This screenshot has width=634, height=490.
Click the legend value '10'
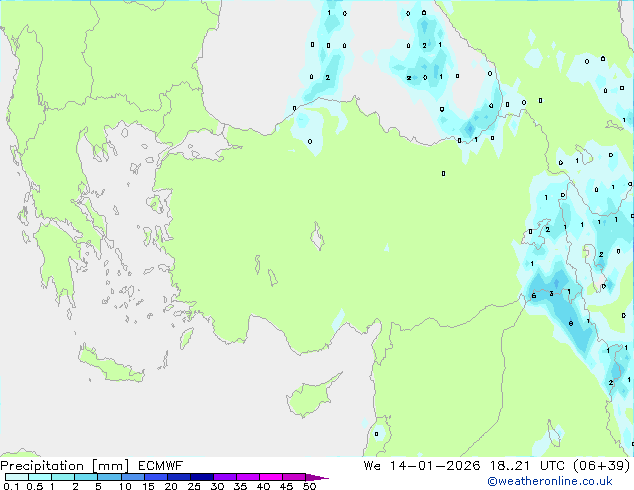pos(125,486)
